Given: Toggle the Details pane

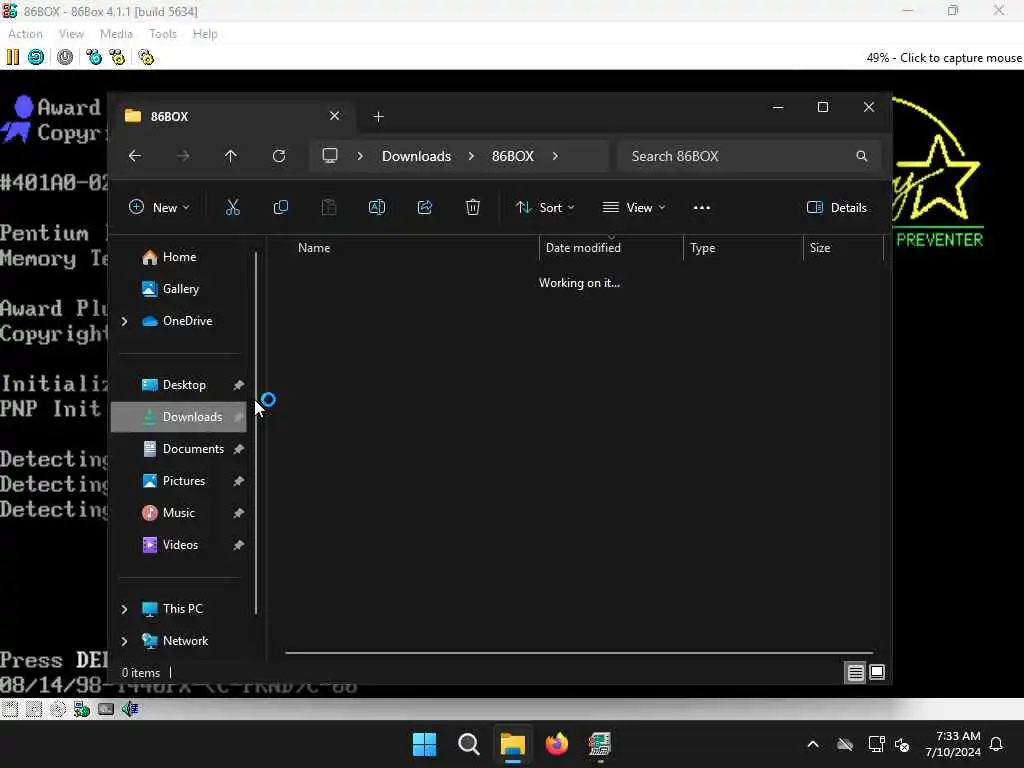Looking at the screenshot, I should tap(837, 208).
